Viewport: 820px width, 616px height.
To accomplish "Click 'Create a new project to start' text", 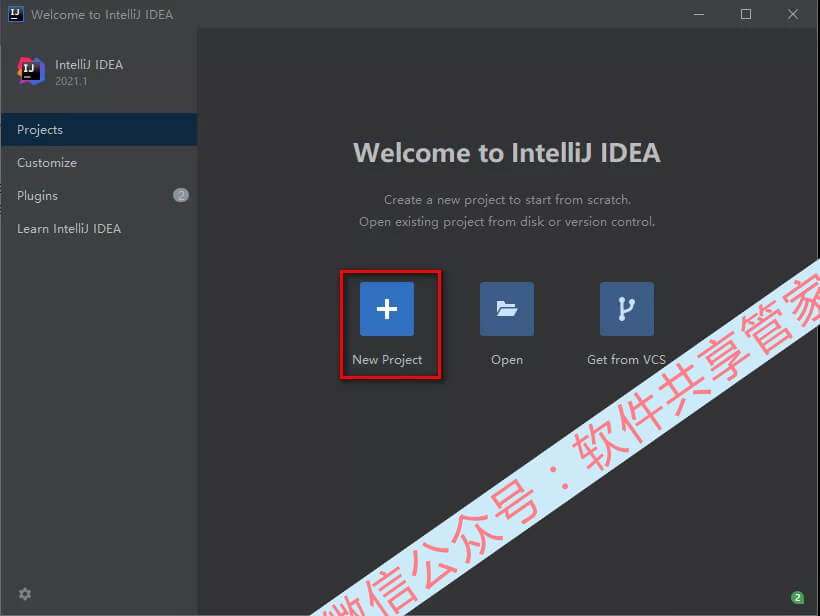I will click(x=507, y=200).
